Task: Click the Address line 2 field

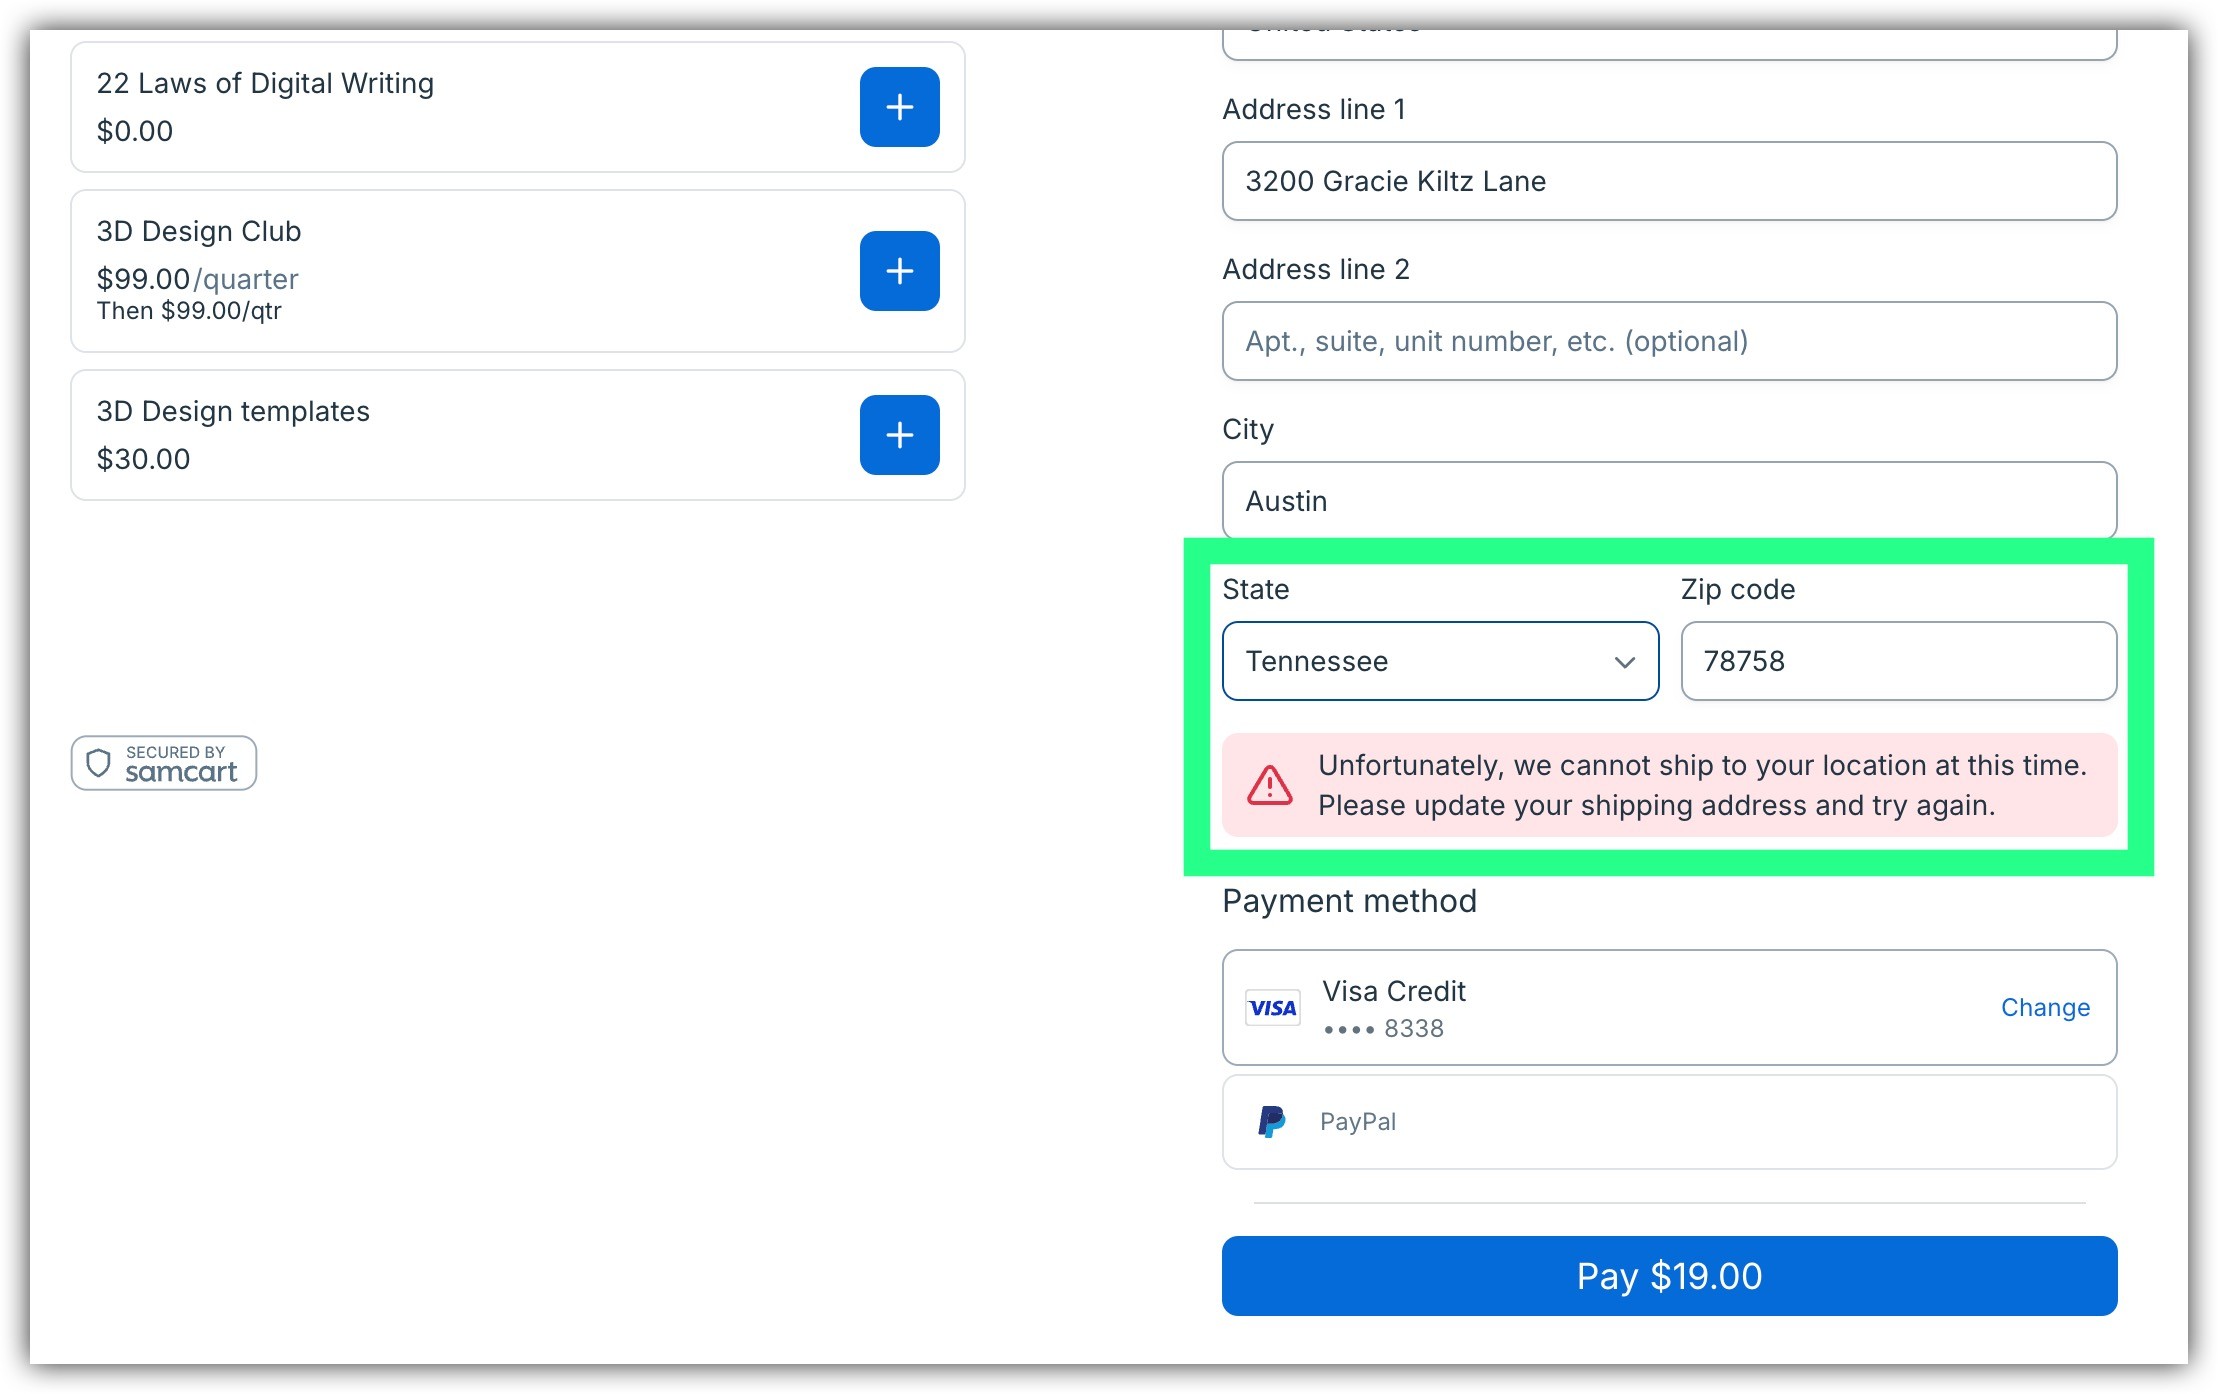Action: (1668, 341)
